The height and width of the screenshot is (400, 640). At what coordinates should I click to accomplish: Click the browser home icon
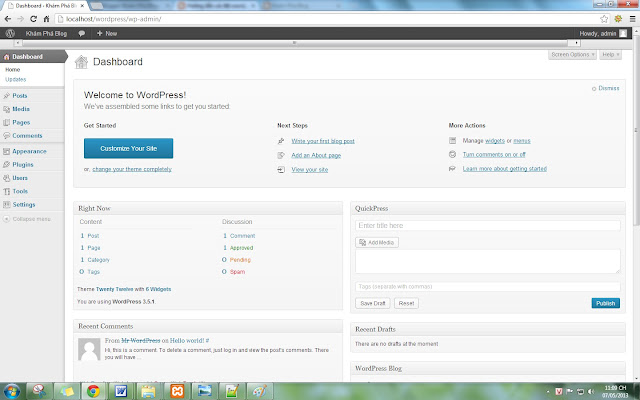pos(47,19)
